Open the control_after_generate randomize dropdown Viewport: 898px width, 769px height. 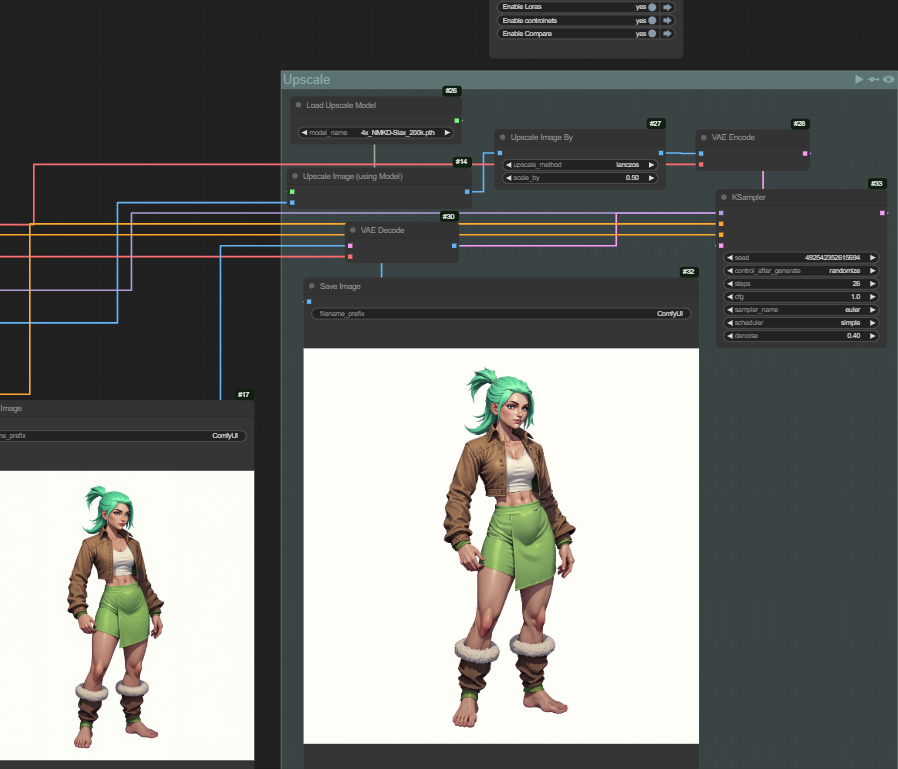(x=801, y=271)
